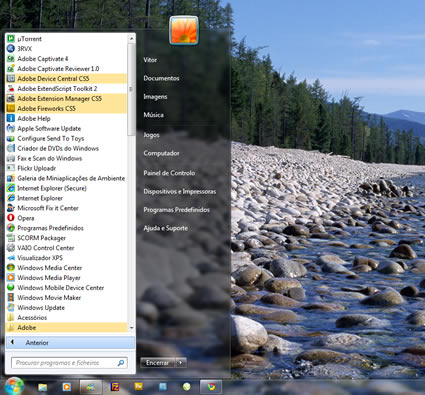Open the shutdown options arrow beside Encerrar
Viewport: 425px width, 395px height.
coord(181,362)
